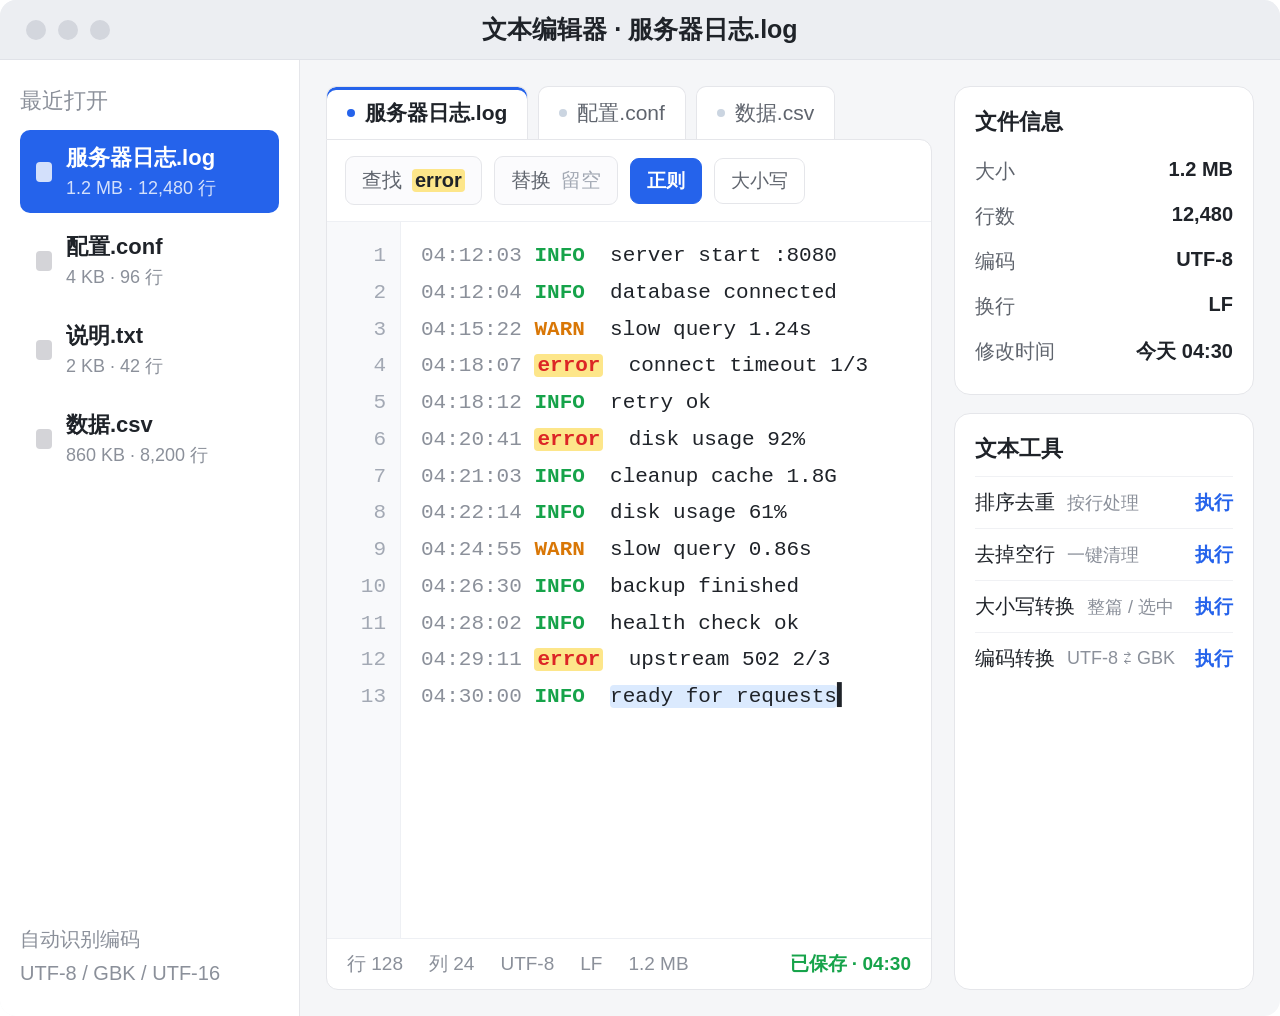This screenshot has width=1280, height=1016.
Task: Click the 替换 replace field
Action: coord(556,181)
